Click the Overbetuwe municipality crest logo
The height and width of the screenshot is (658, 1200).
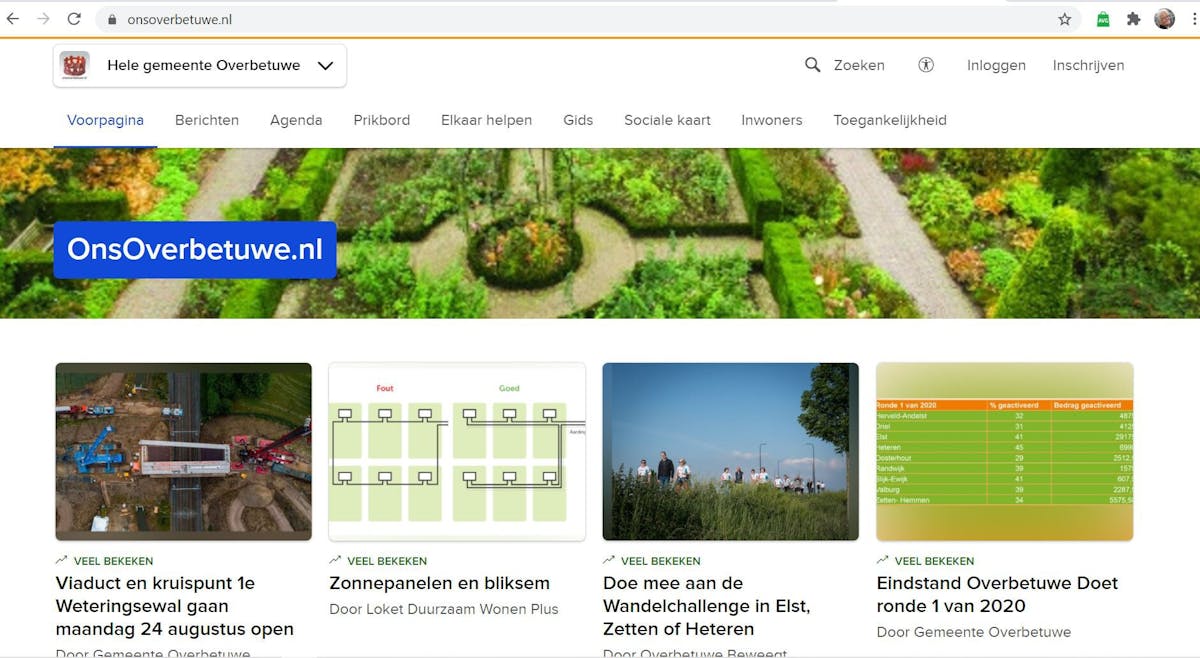[x=75, y=66]
